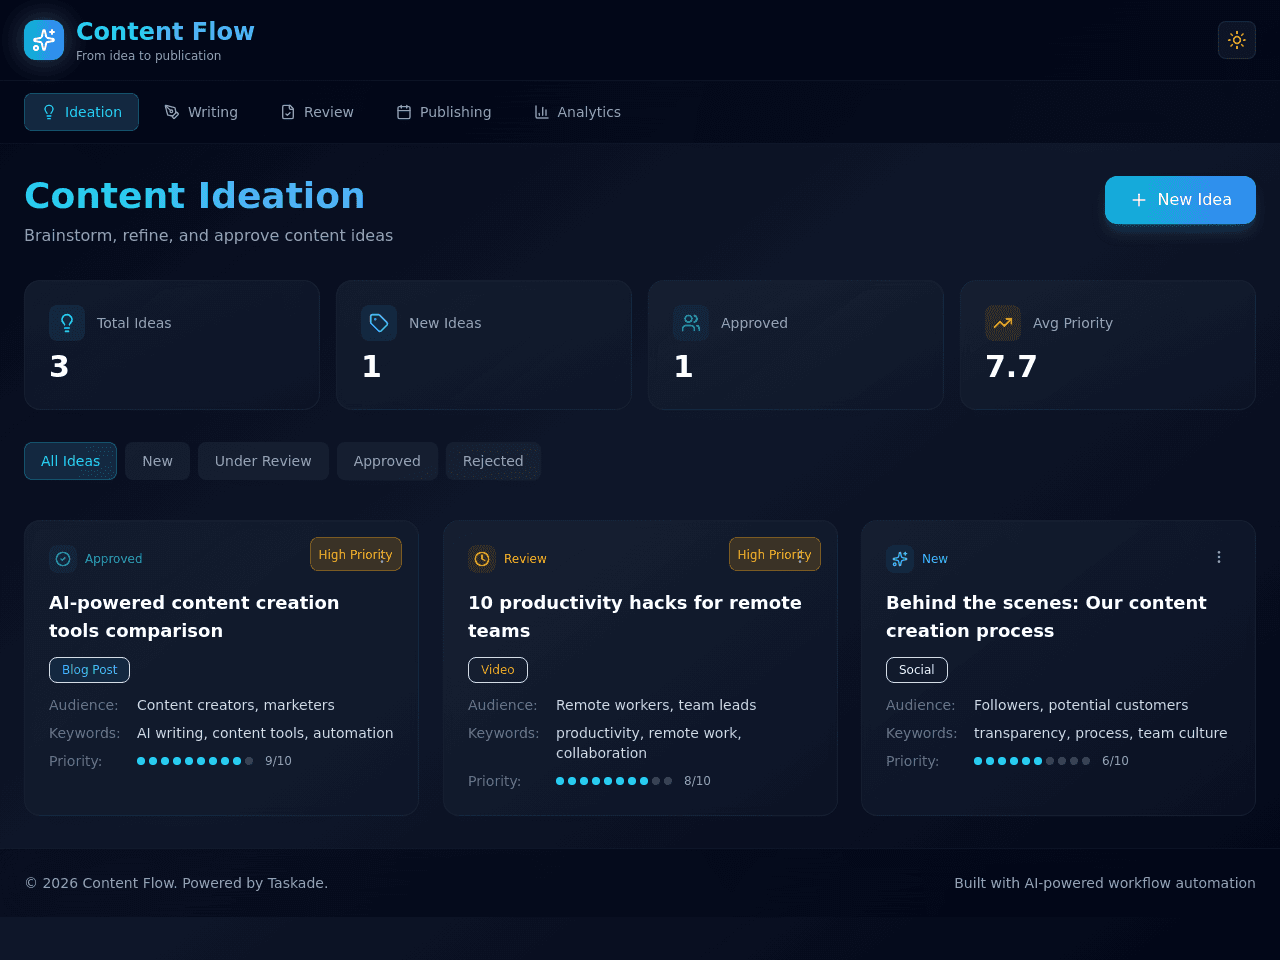Image resolution: width=1280 pixels, height=960 pixels.
Task: Click the 'Content Flow' app title
Action: 165,32
